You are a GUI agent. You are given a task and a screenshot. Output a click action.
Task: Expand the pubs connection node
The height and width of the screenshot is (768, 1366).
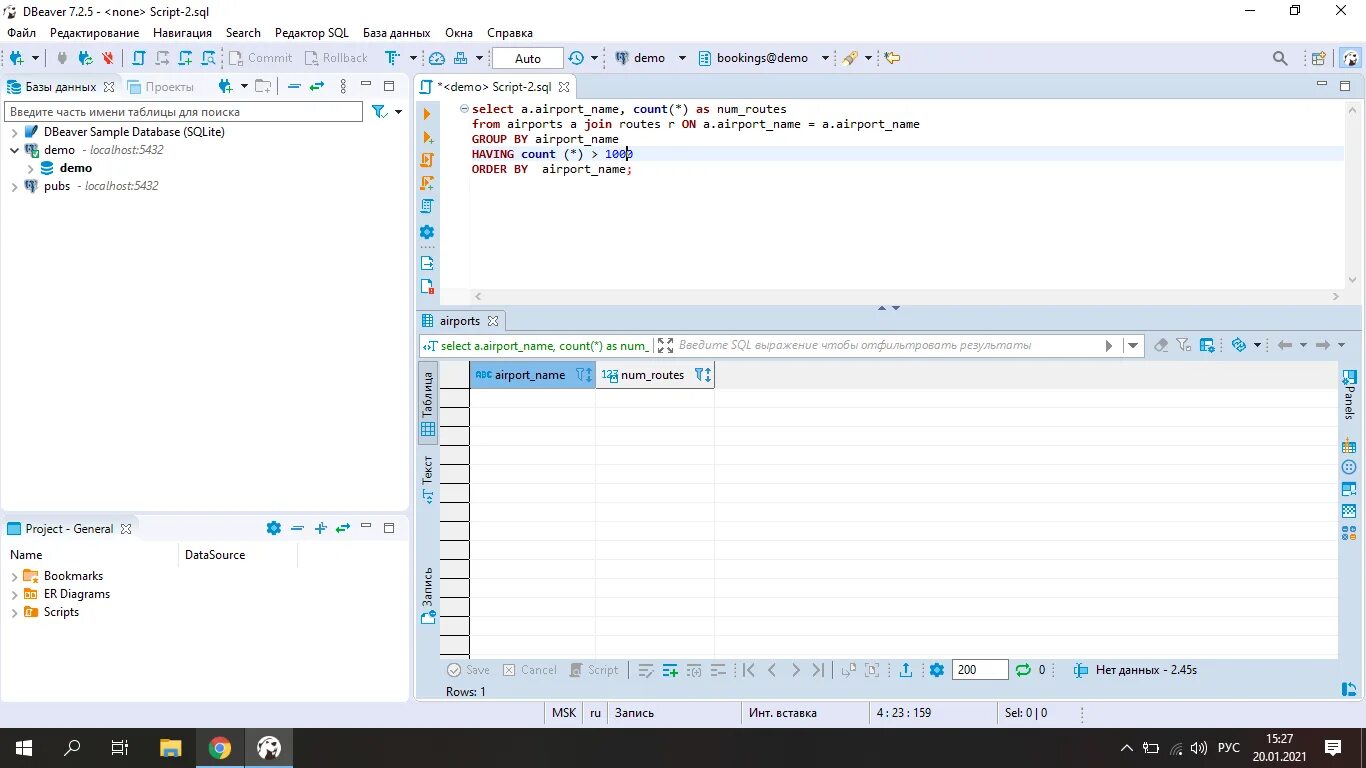tap(15, 186)
